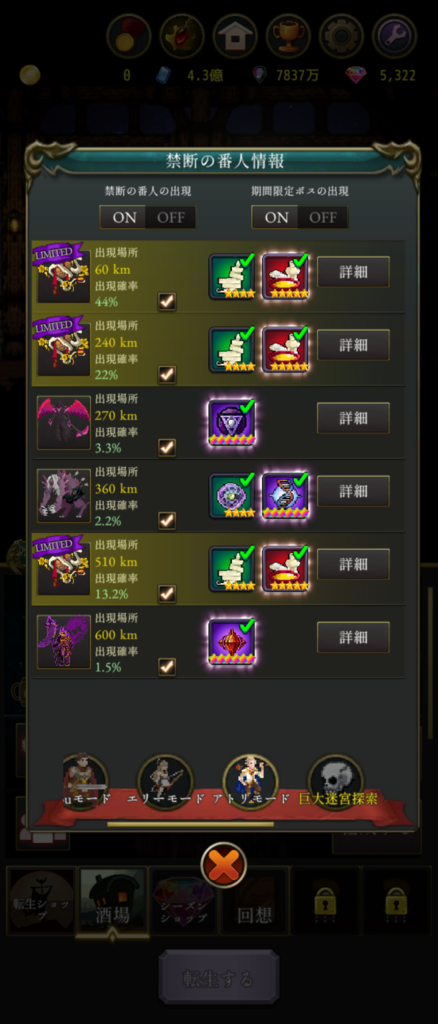
Task: Uncheck the 600 km guardian checkbox
Action: (x=167, y=666)
